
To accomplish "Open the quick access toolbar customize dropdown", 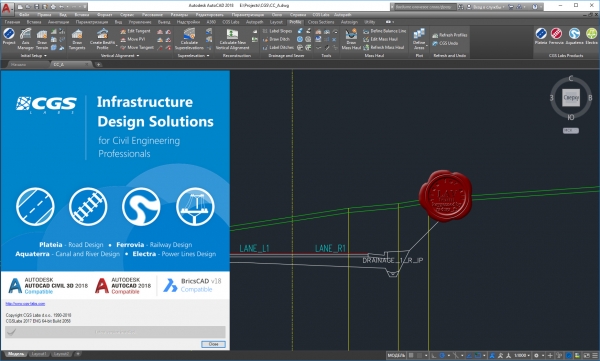I will pos(85,7).
